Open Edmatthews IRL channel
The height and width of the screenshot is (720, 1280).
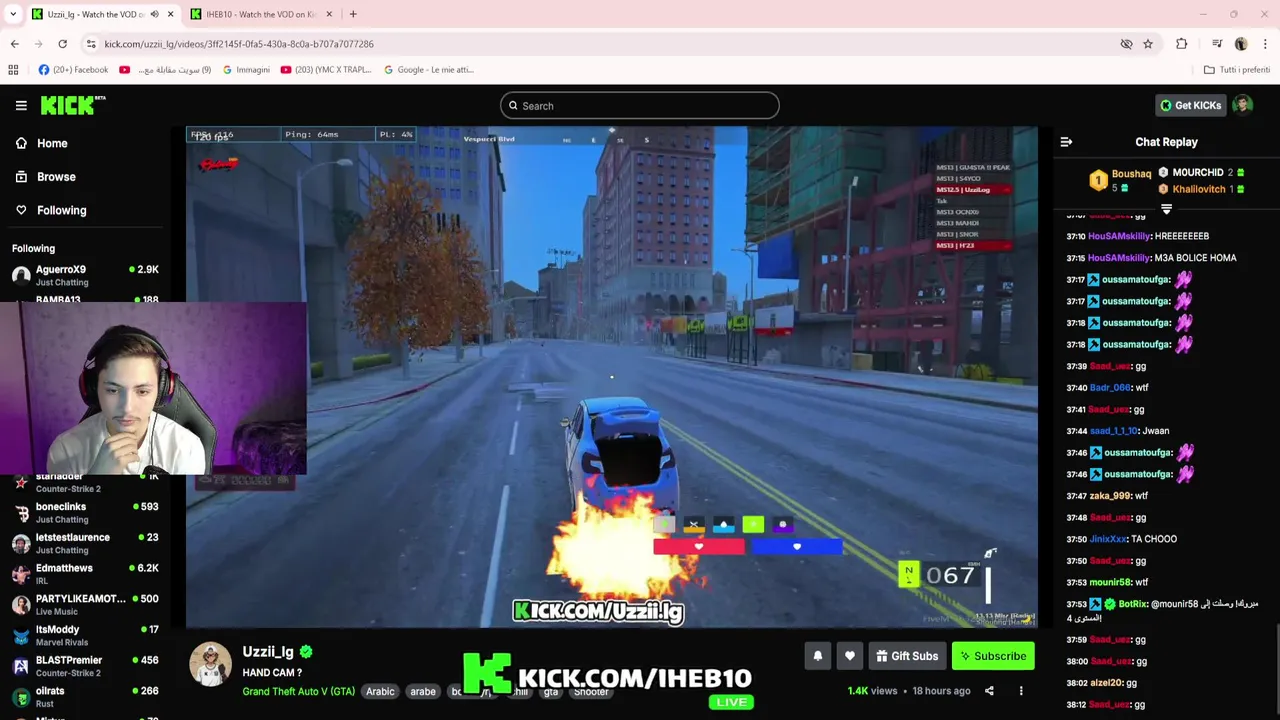tap(85, 574)
